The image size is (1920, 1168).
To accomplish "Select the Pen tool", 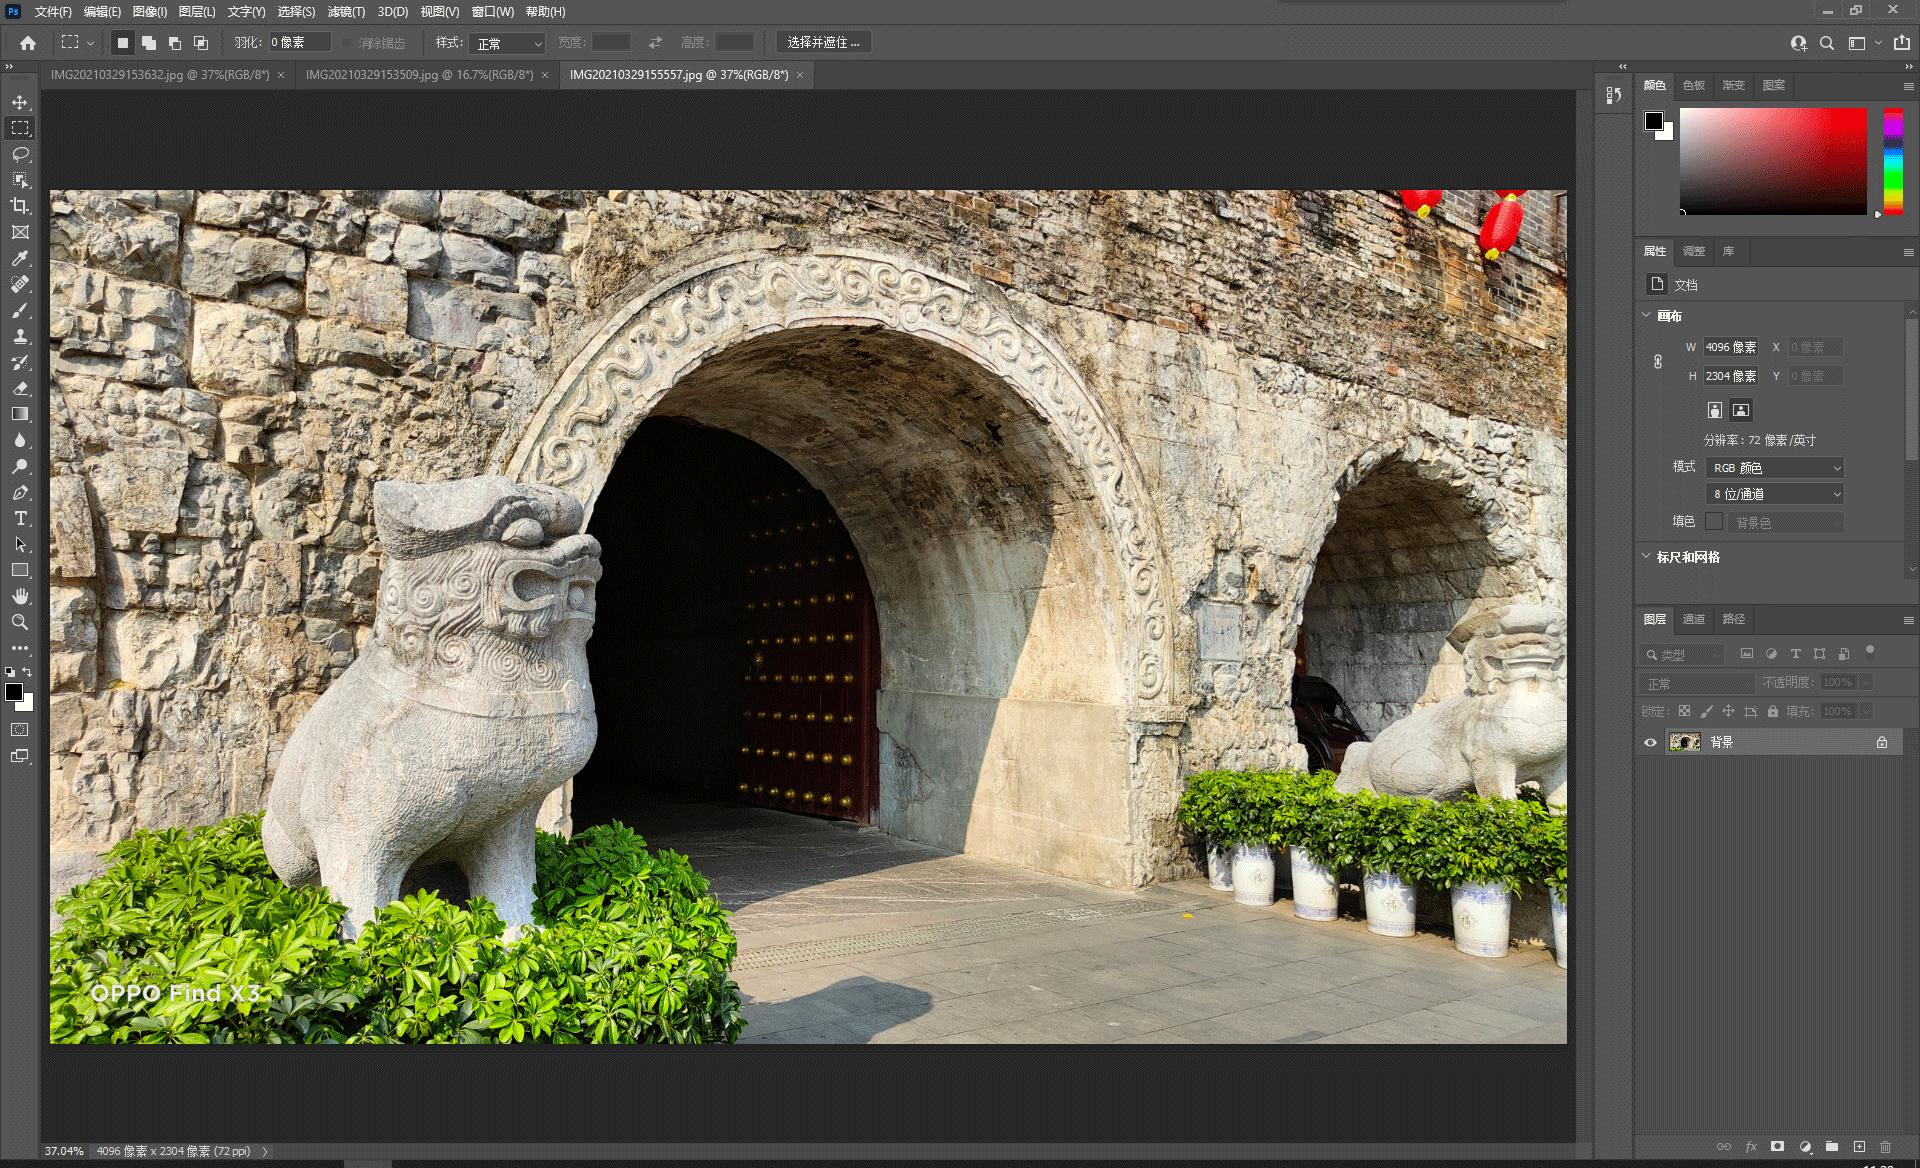I will pyautogui.click(x=20, y=492).
